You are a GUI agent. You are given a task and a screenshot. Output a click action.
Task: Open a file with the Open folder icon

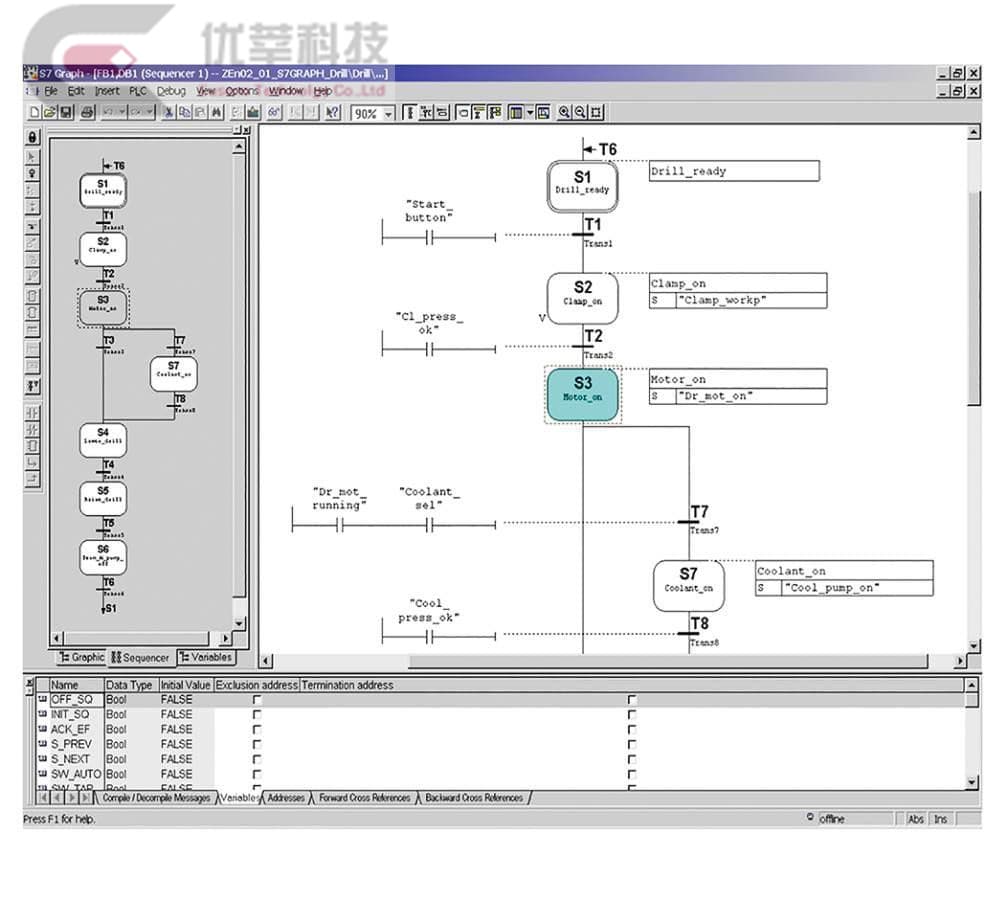coord(51,113)
